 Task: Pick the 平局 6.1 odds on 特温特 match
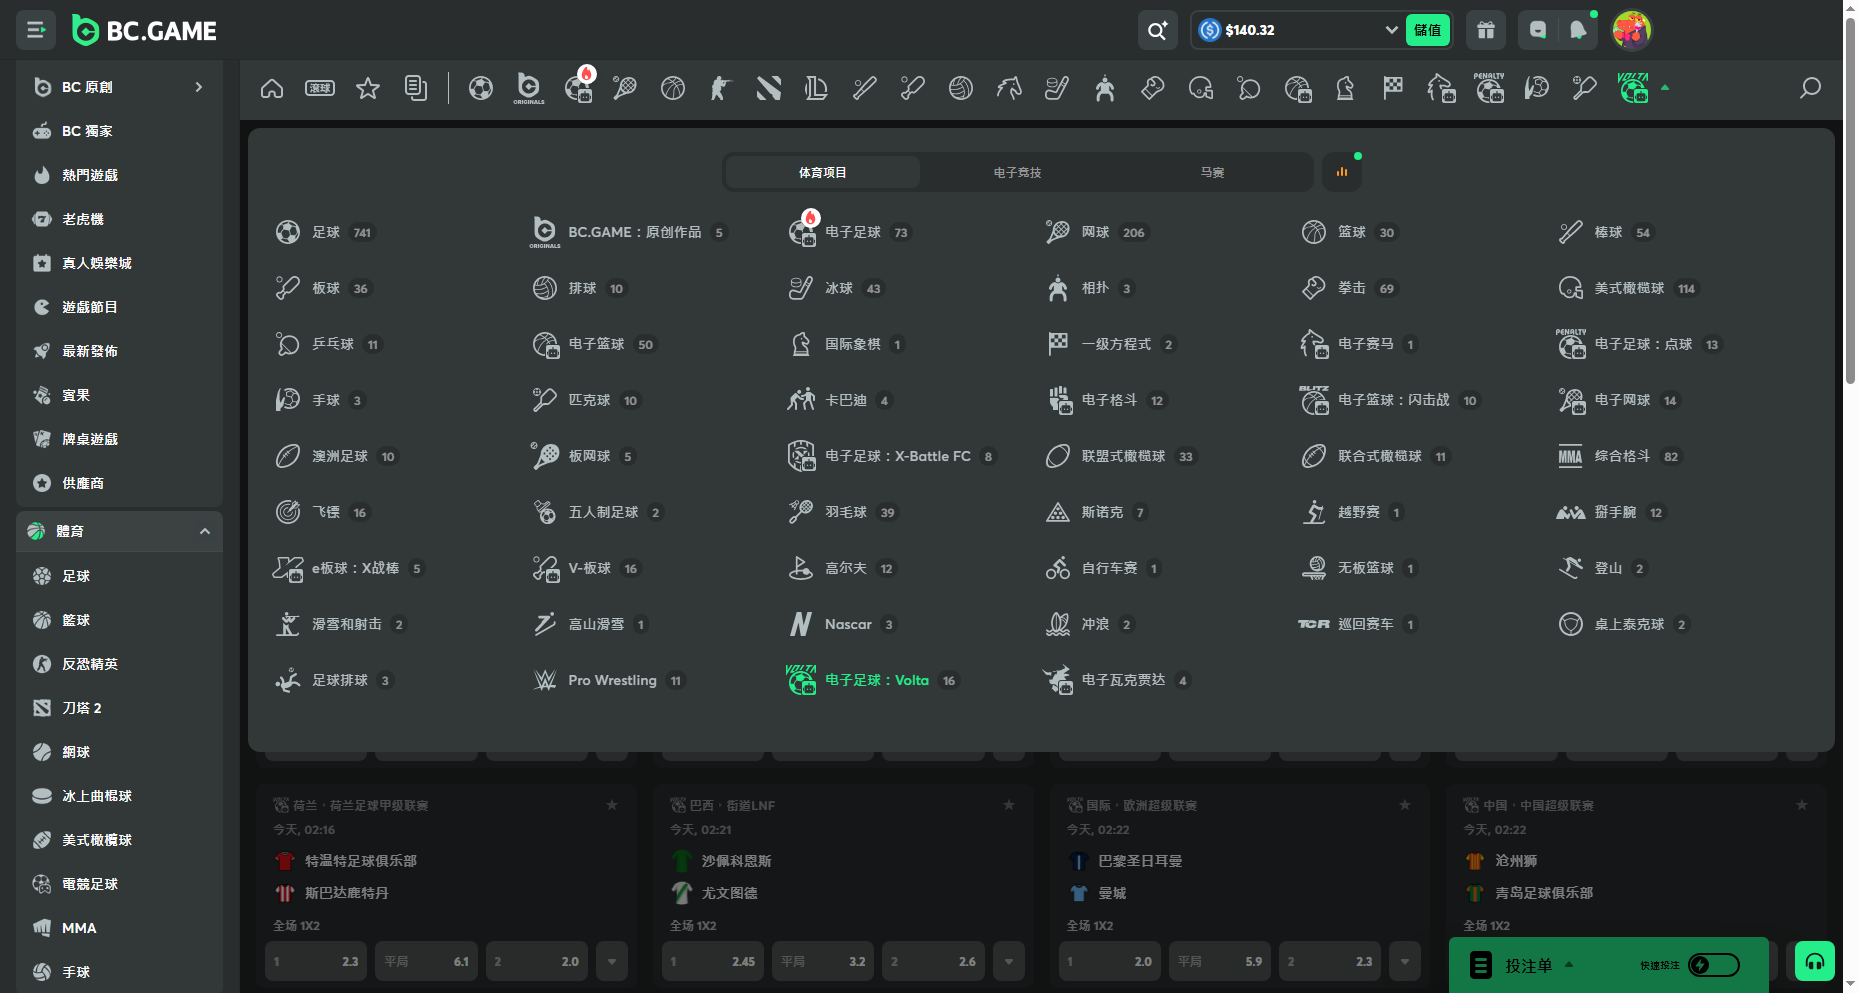click(427, 961)
